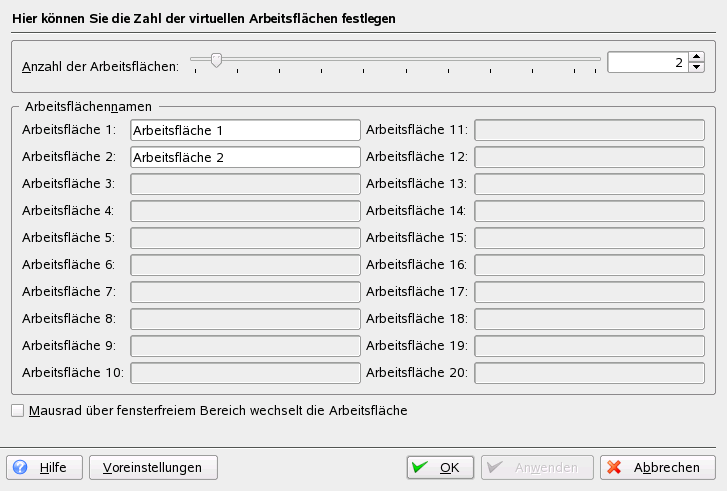Focus the Arbeitsfläche 2 name field

click(x=245, y=157)
